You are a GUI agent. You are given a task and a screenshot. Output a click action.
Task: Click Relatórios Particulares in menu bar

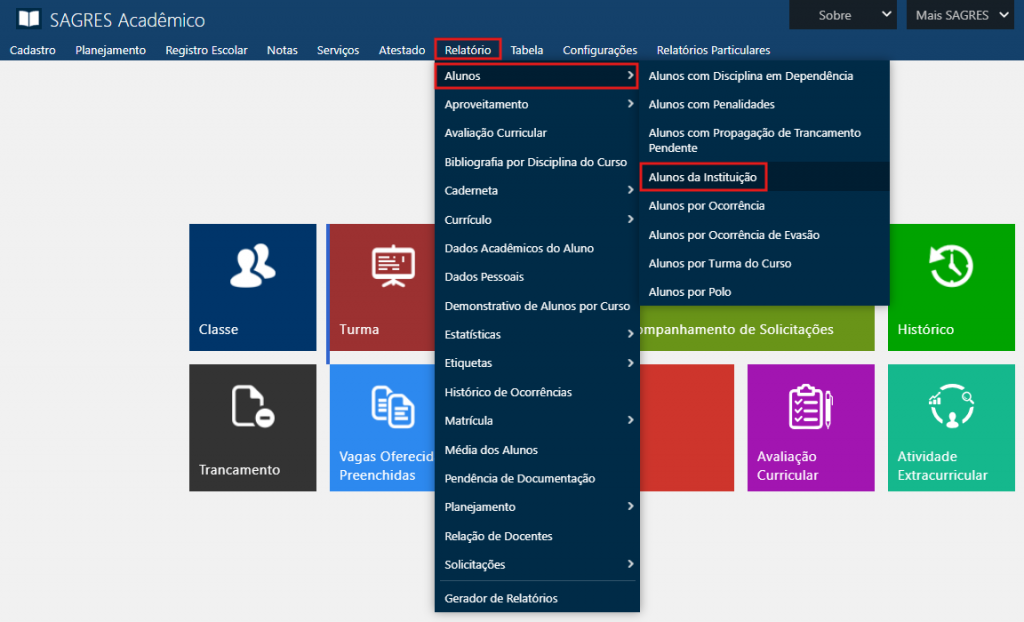click(713, 50)
